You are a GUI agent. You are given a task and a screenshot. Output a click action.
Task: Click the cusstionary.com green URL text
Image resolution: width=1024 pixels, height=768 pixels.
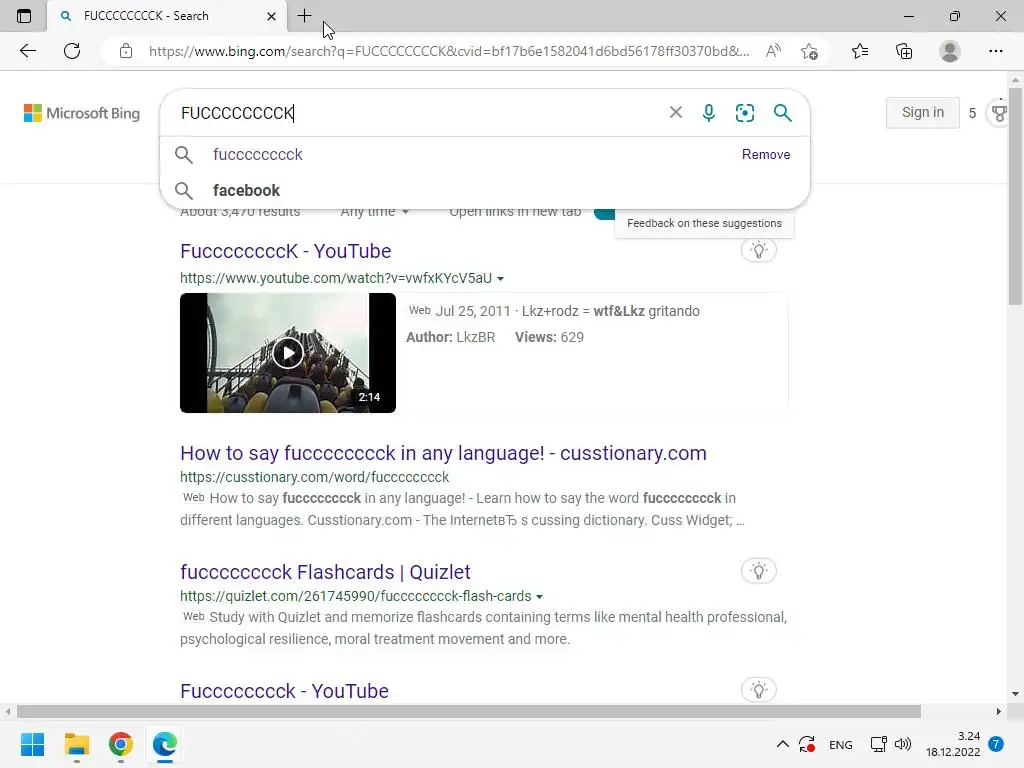[314, 477]
